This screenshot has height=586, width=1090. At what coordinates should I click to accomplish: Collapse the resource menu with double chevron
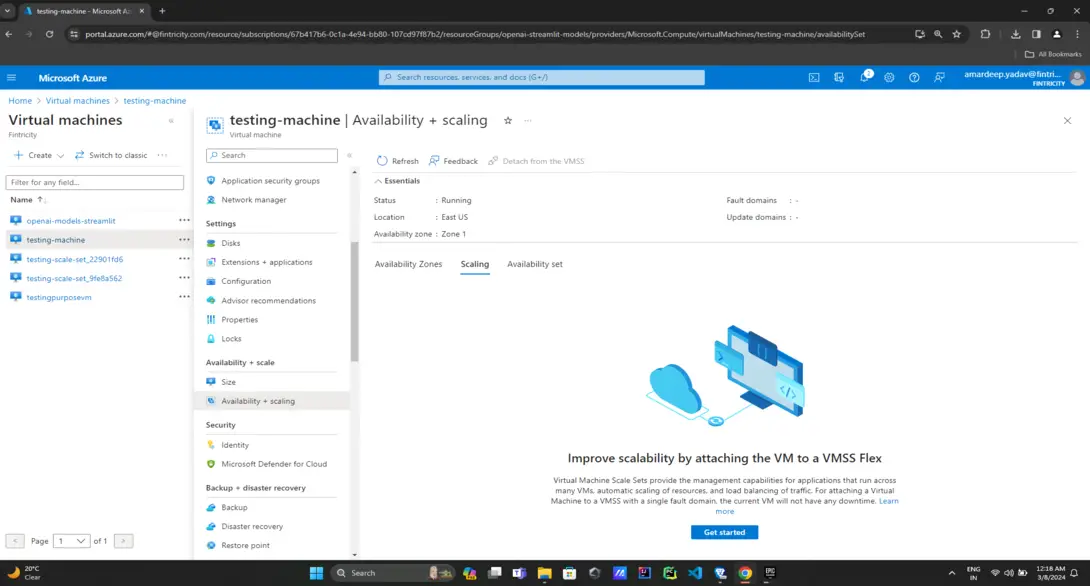pyautogui.click(x=350, y=155)
